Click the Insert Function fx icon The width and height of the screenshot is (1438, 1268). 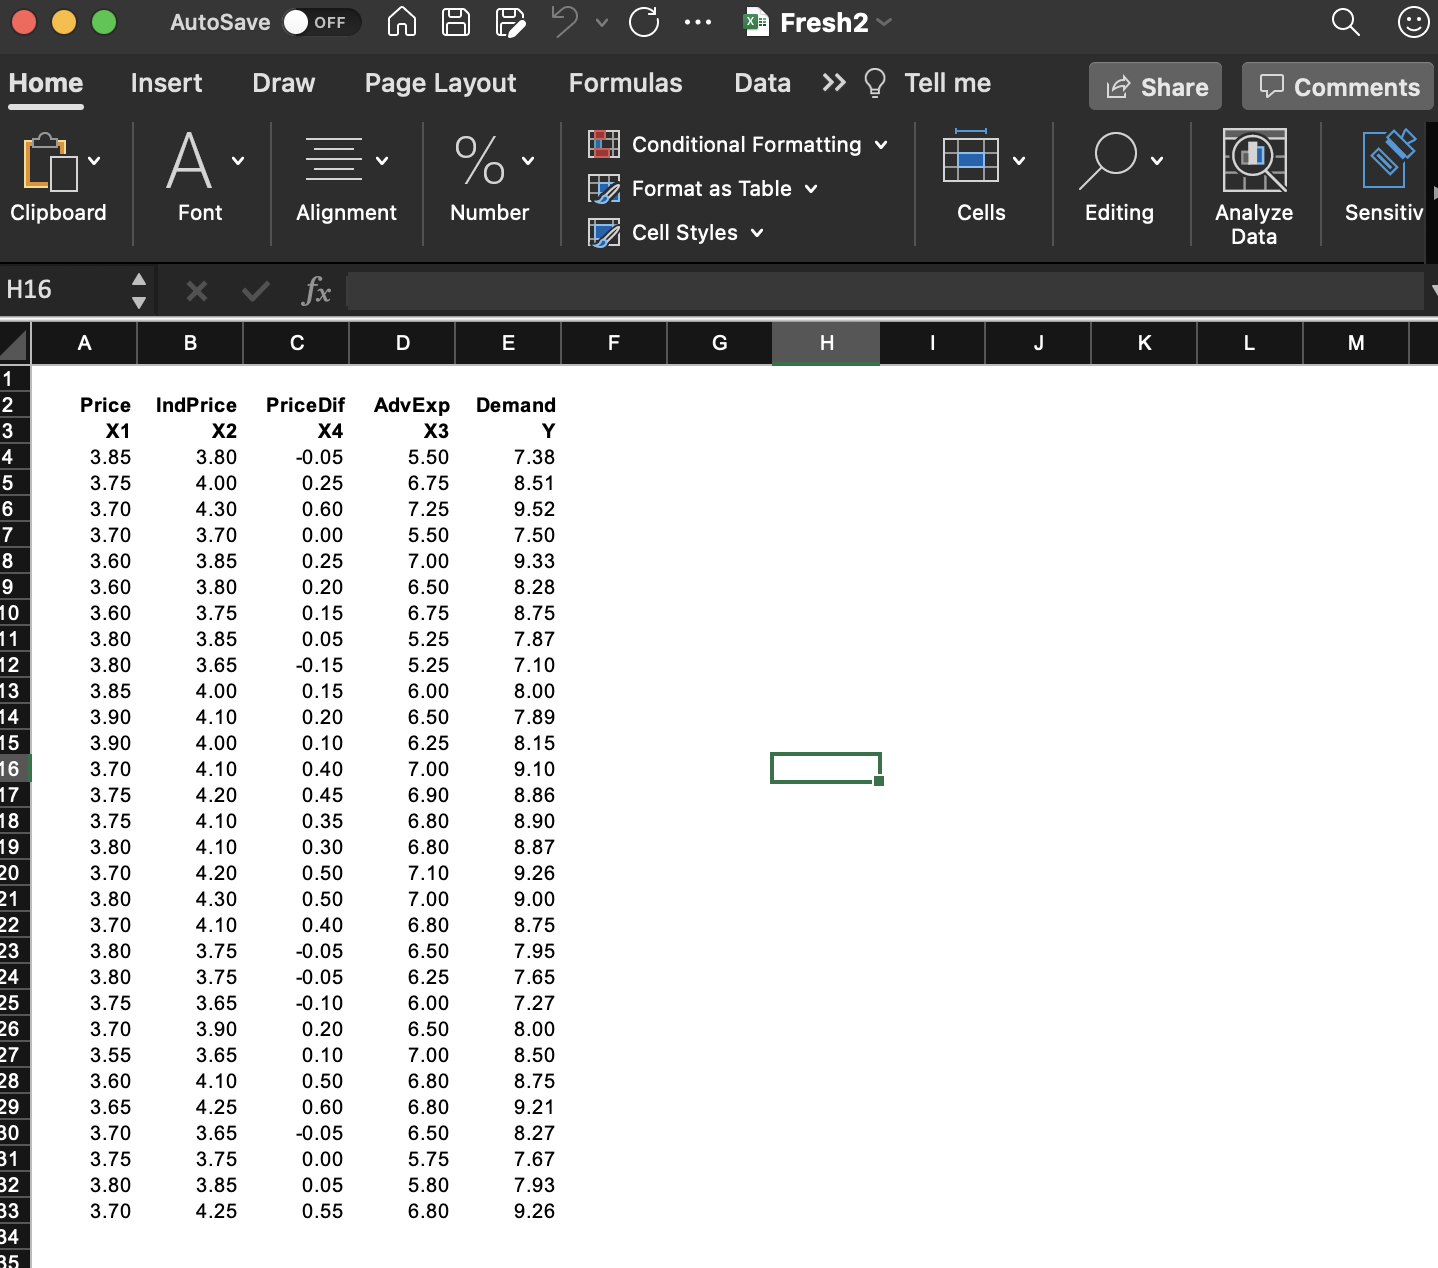coord(316,291)
